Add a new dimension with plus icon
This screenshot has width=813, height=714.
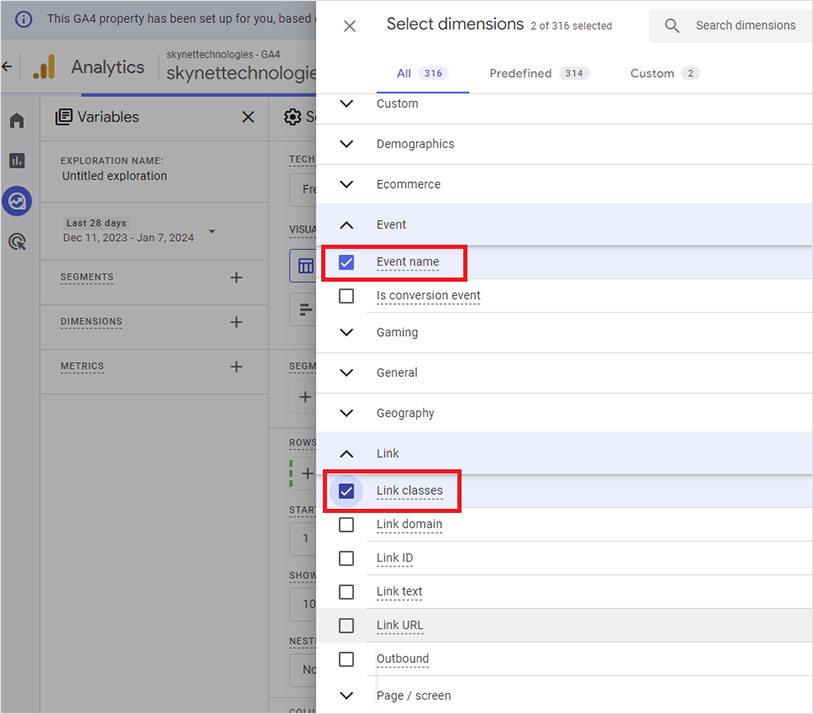(236, 322)
